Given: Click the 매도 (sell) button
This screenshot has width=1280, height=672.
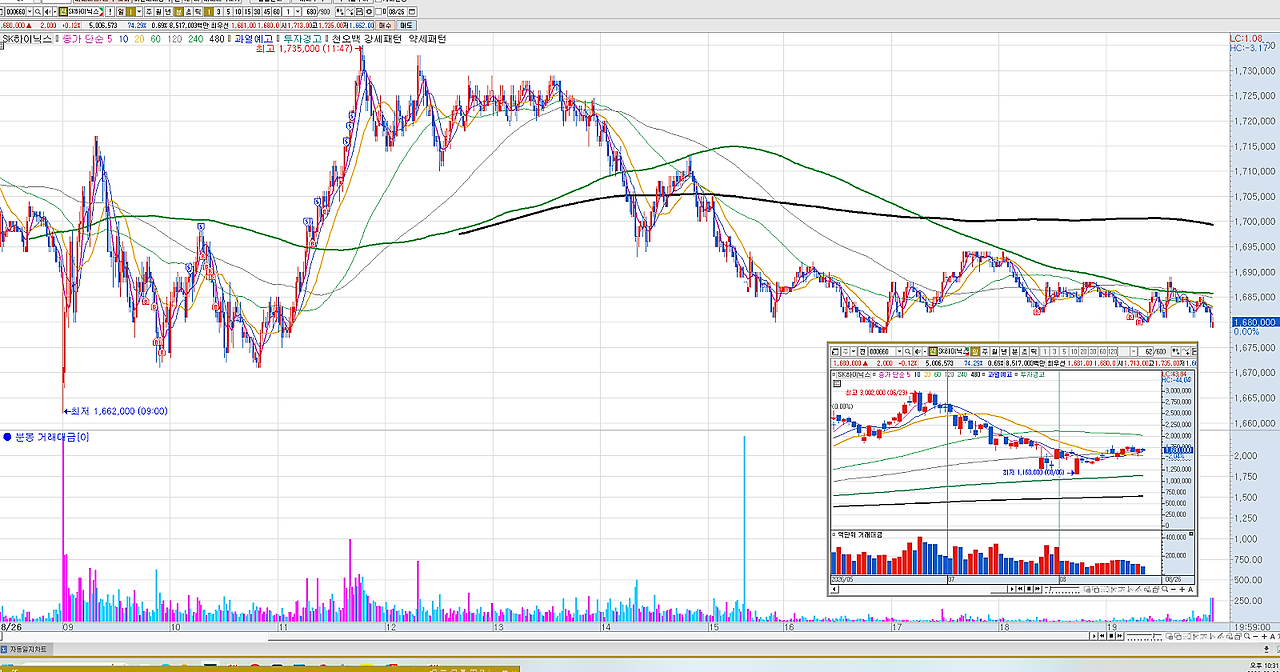Looking at the screenshot, I should (406, 25).
